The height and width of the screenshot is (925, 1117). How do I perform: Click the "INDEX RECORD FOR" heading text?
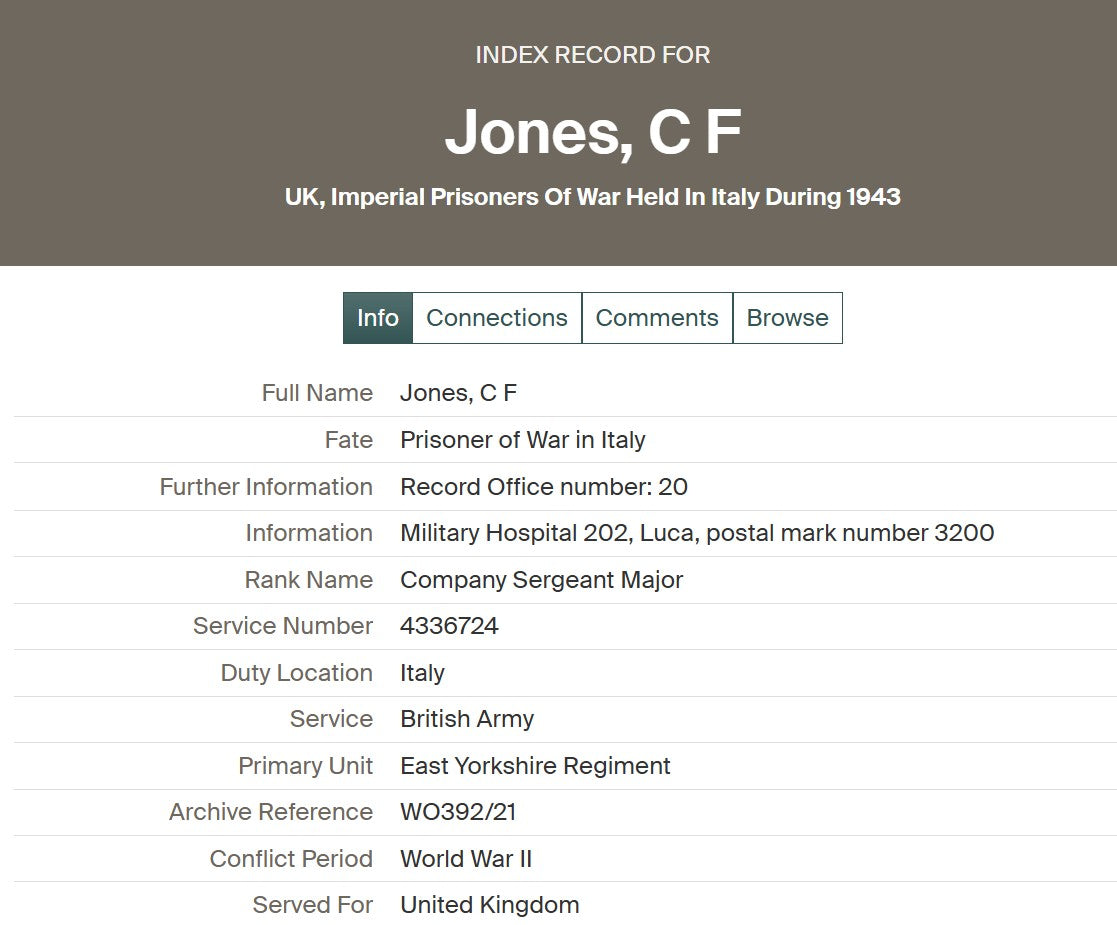592,55
